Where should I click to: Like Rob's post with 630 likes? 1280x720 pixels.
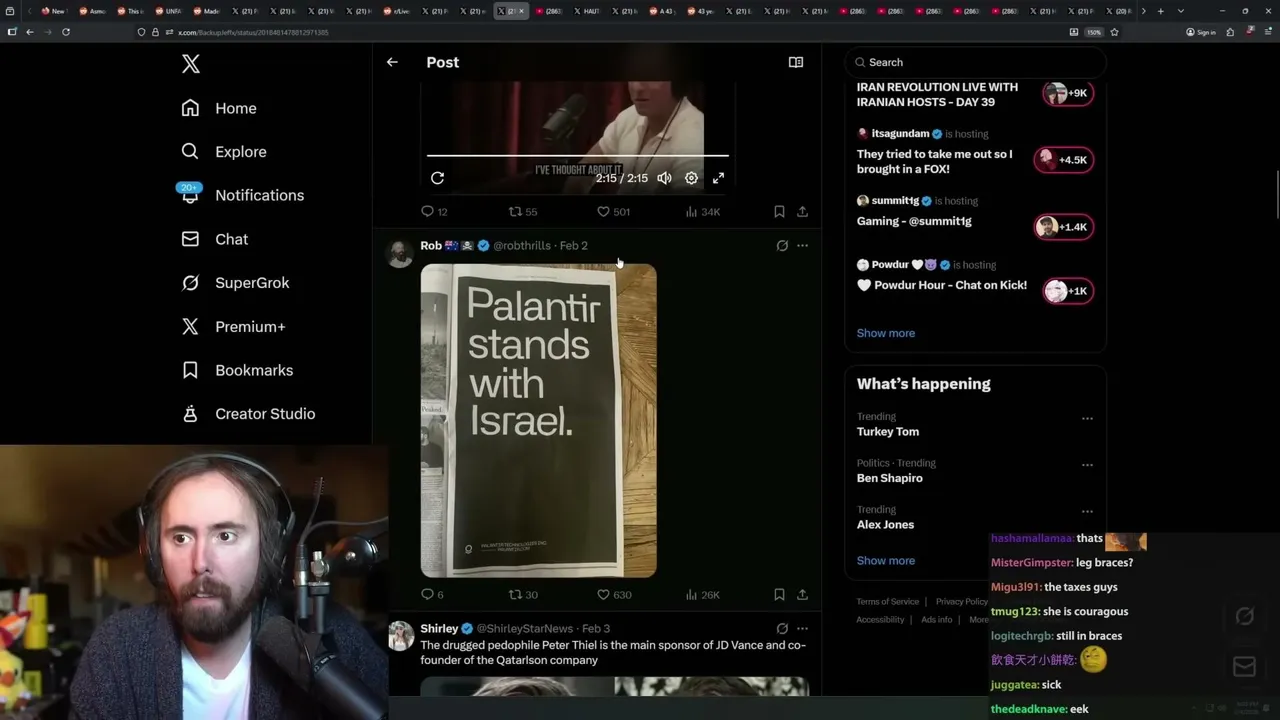[x=614, y=595]
